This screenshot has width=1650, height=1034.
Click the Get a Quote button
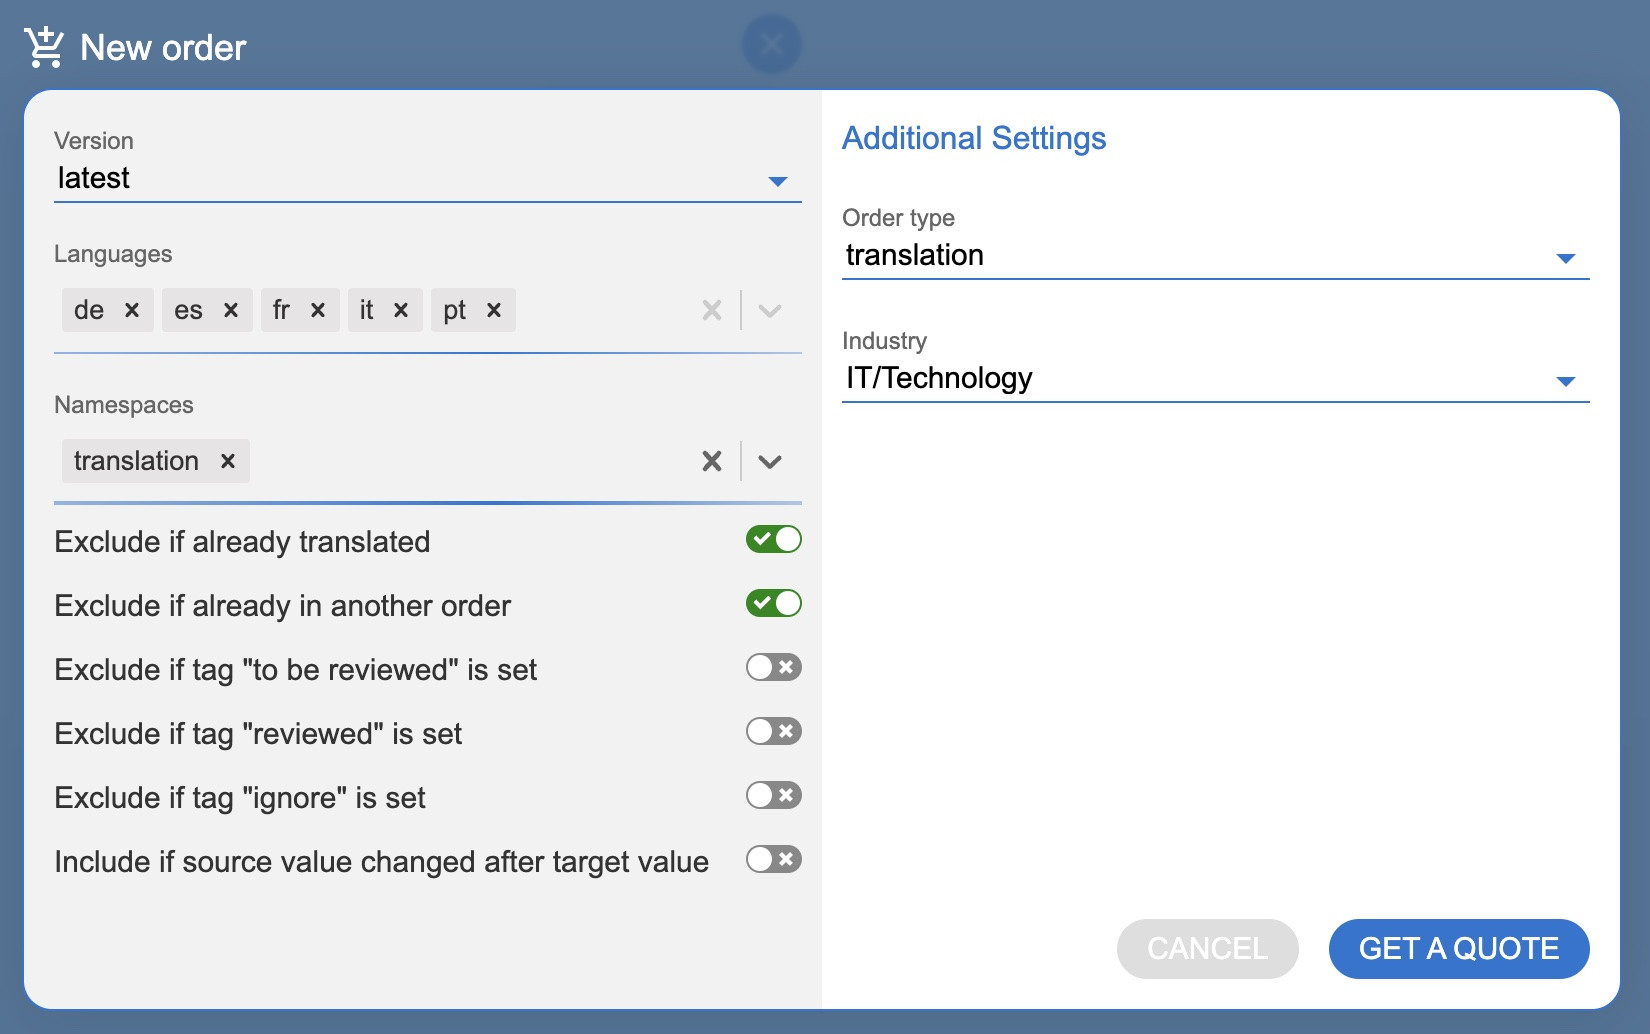click(x=1458, y=948)
